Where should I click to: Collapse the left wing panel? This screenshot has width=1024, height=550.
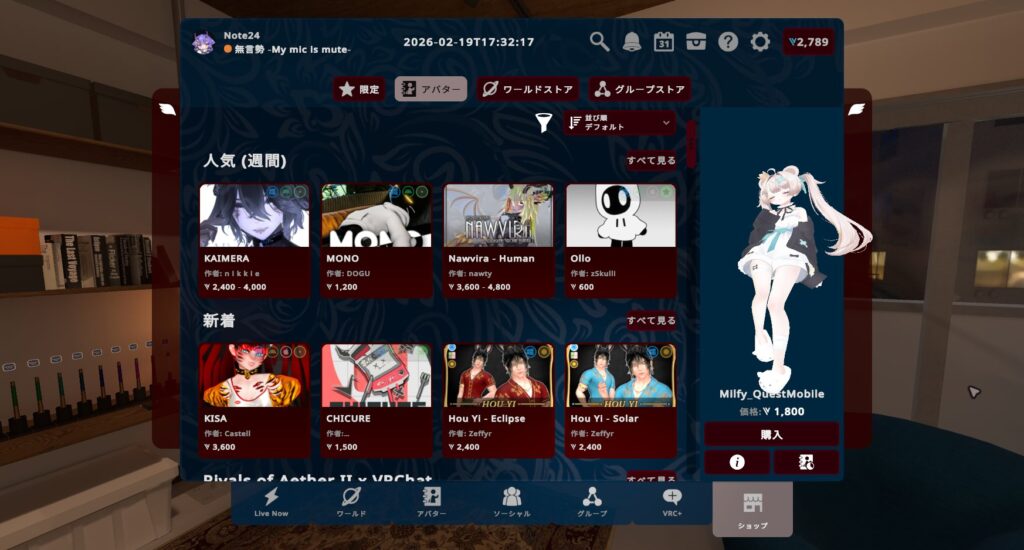(167, 109)
